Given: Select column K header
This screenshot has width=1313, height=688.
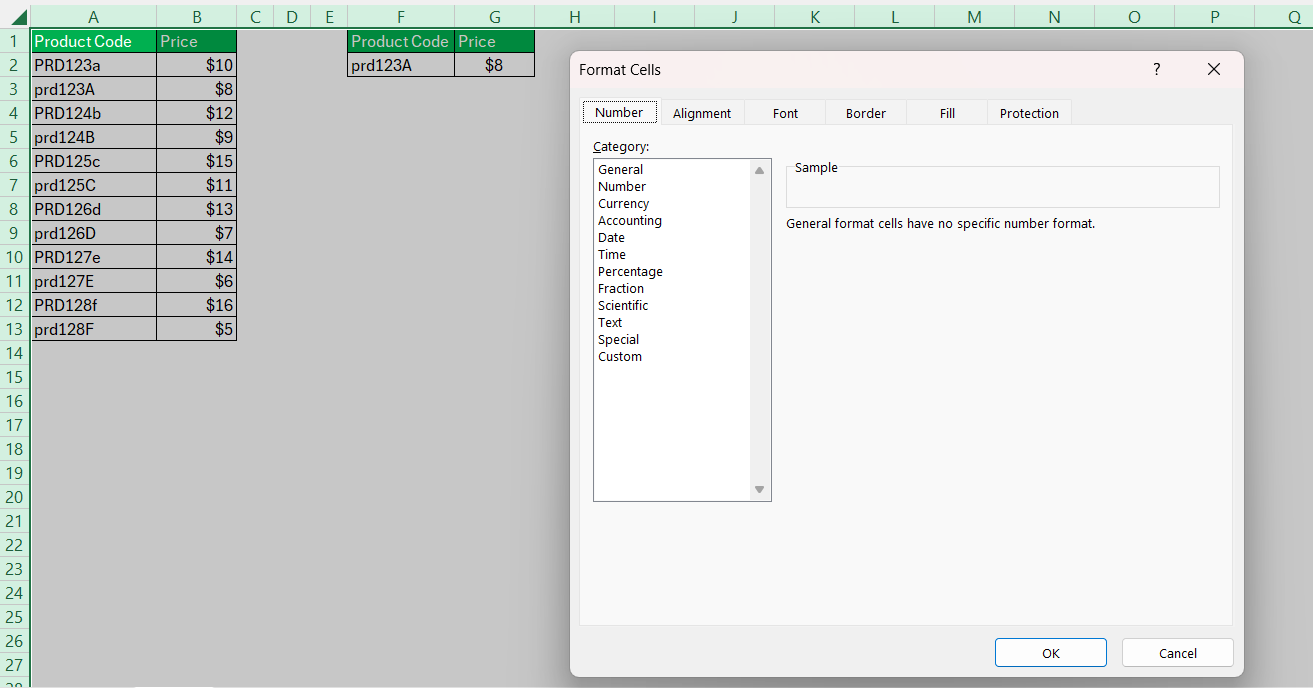Looking at the screenshot, I should pos(814,17).
